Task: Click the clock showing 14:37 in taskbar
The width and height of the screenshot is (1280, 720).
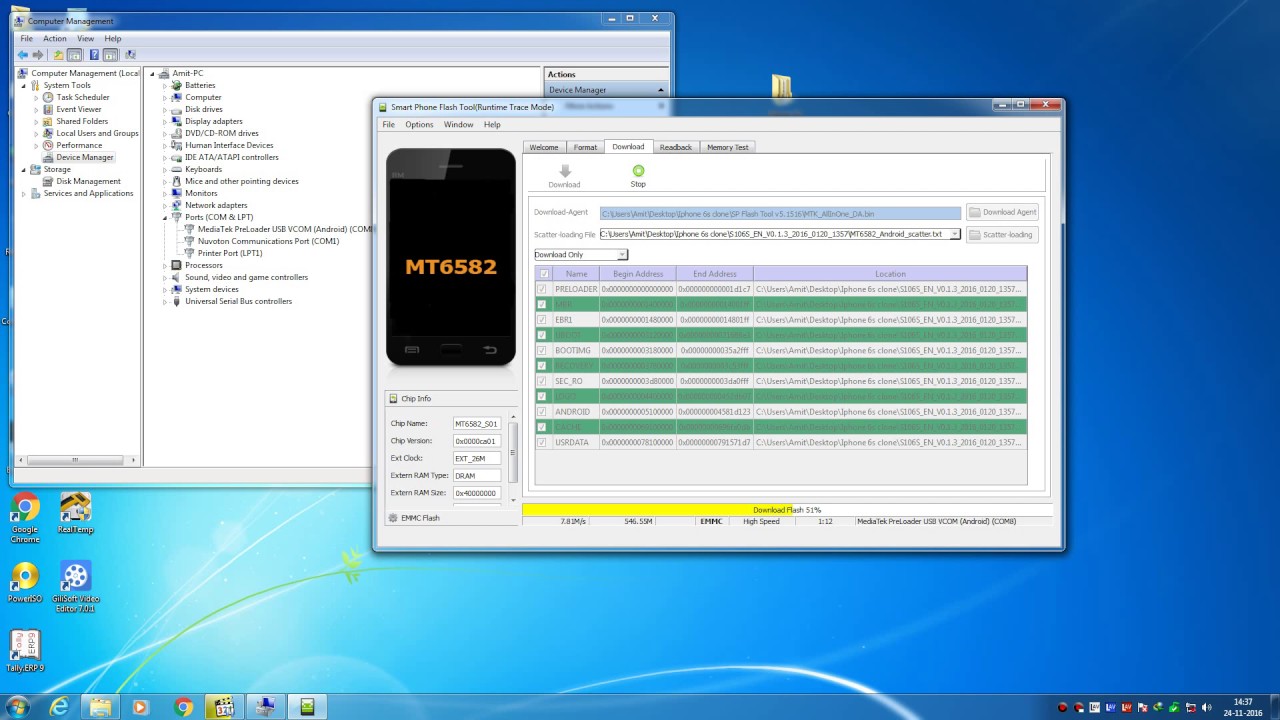Action: (x=1243, y=702)
